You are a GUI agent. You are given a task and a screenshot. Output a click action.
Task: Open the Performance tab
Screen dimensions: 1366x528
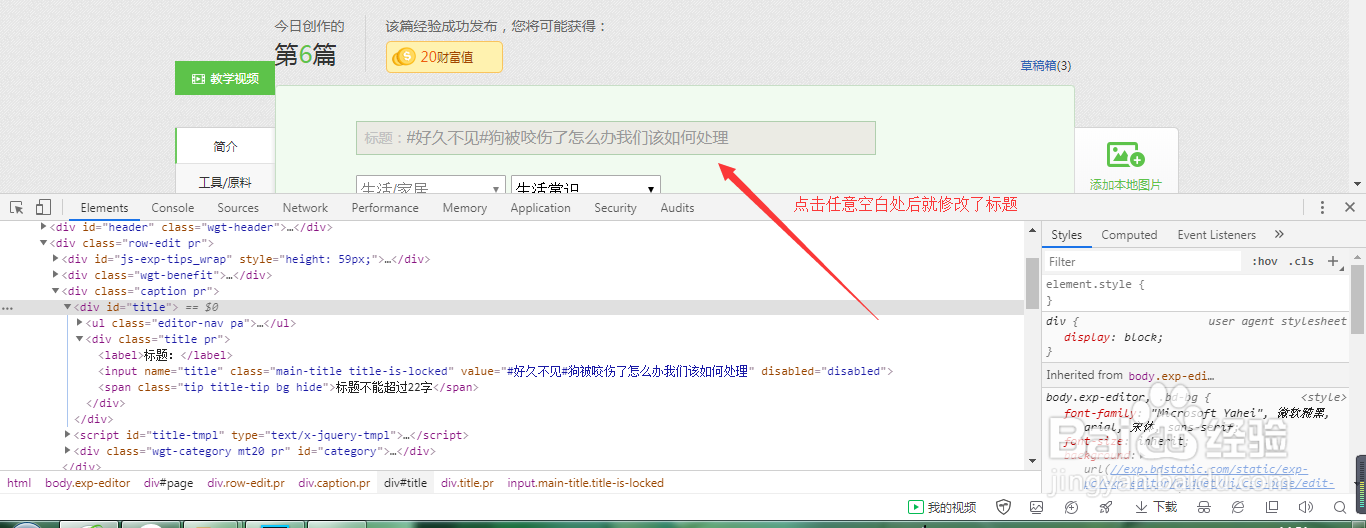pos(385,207)
